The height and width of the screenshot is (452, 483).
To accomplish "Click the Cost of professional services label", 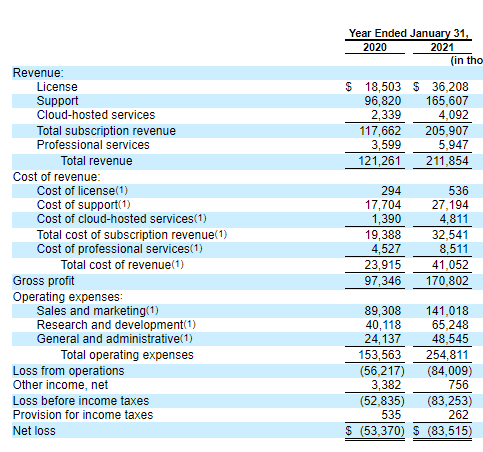I will 119,249.
